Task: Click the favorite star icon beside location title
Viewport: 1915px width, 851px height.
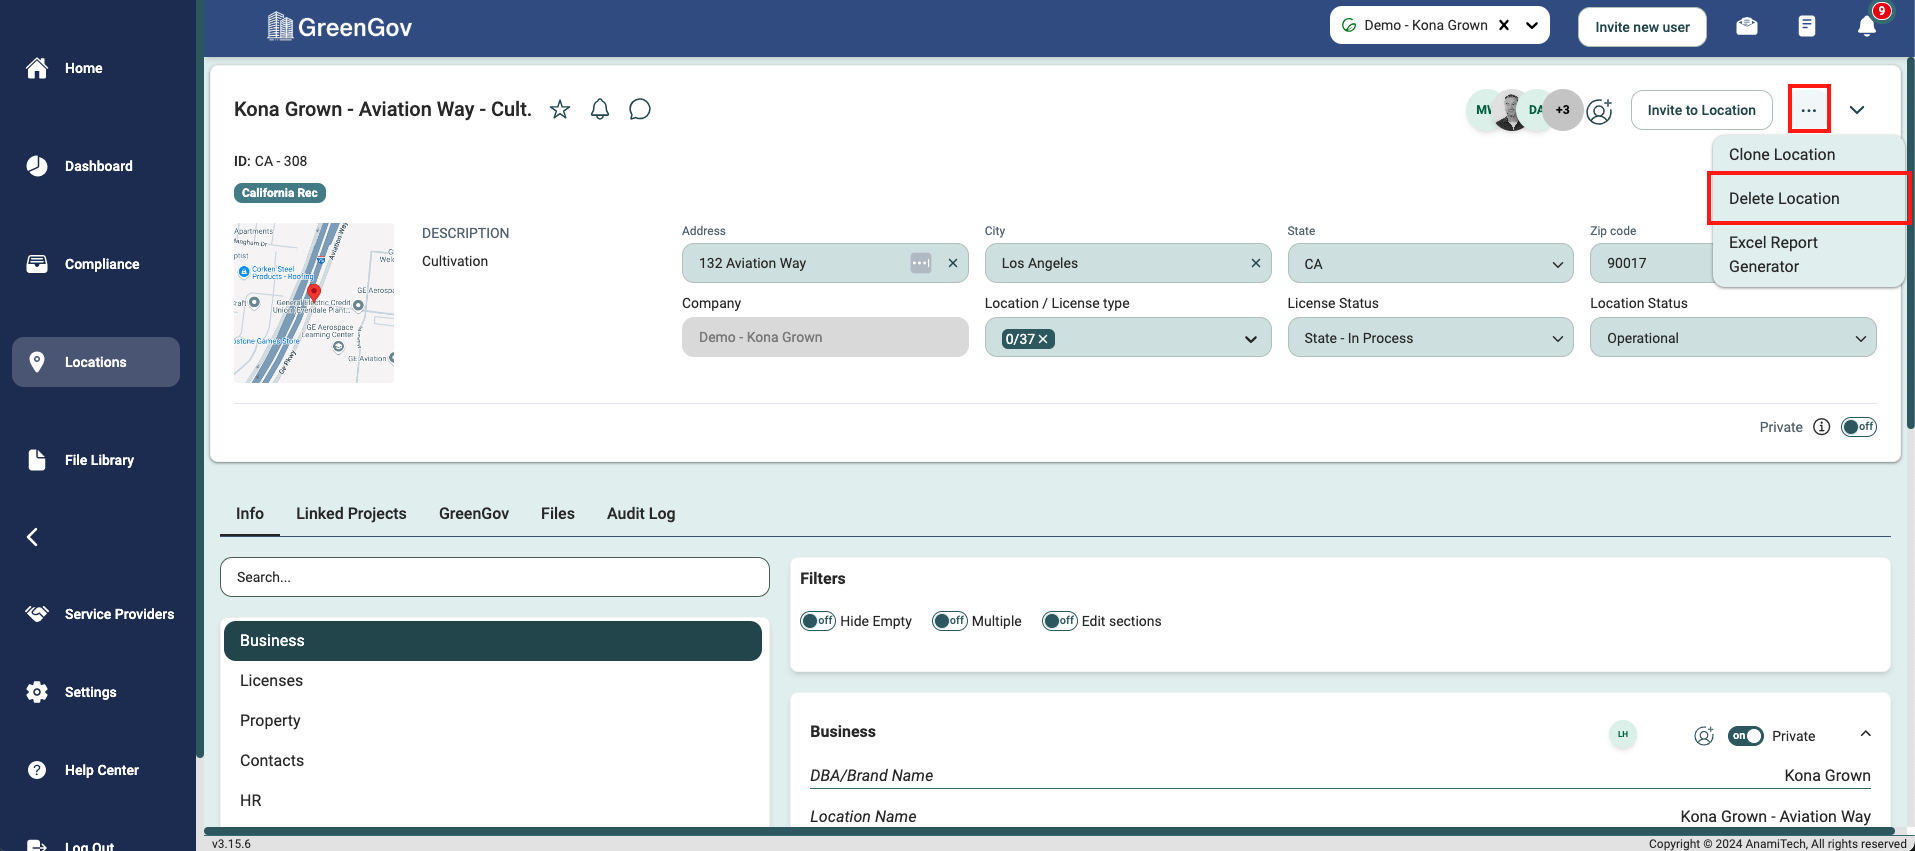Action: click(x=560, y=110)
